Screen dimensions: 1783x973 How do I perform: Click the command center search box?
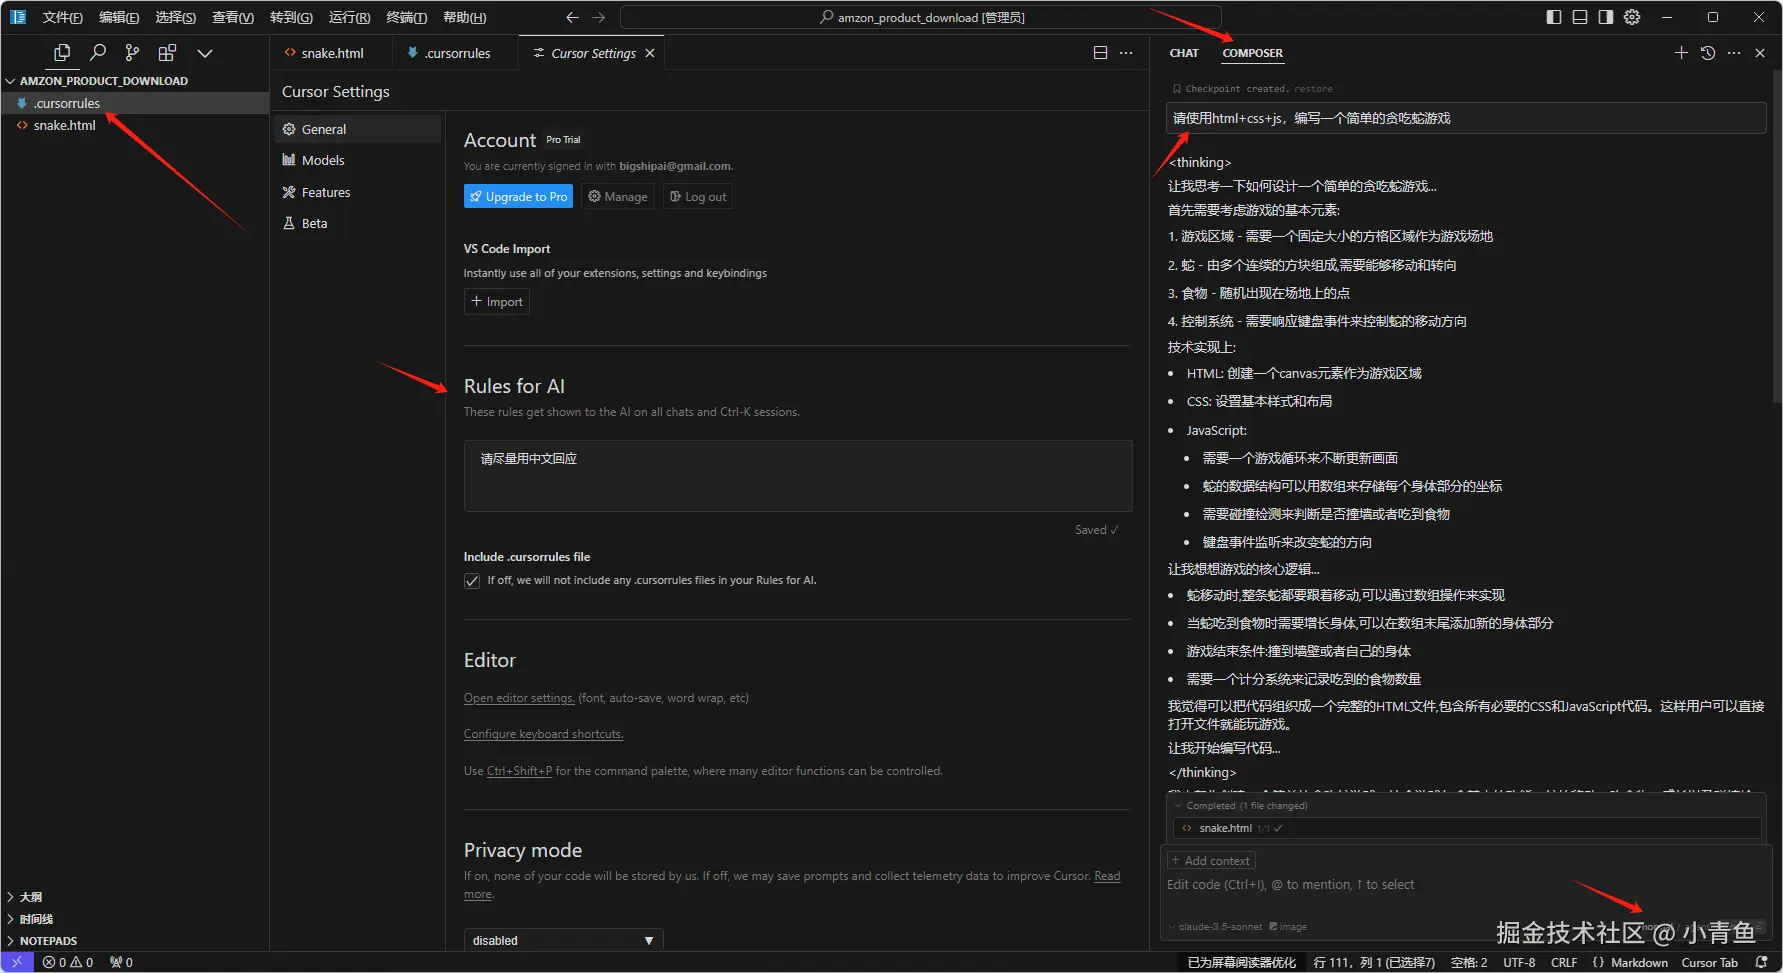tap(921, 17)
